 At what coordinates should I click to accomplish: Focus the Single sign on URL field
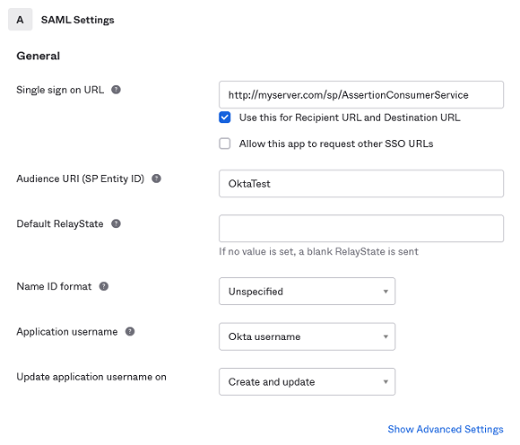[361, 95]
